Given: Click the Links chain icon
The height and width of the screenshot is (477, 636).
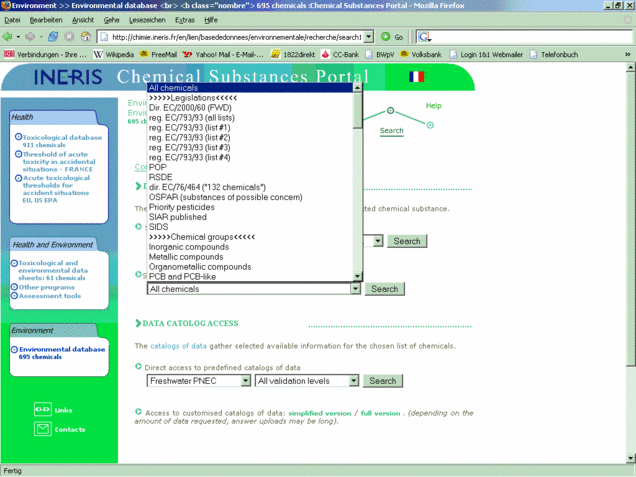Looking at the screenshot, I should point(43,409).
